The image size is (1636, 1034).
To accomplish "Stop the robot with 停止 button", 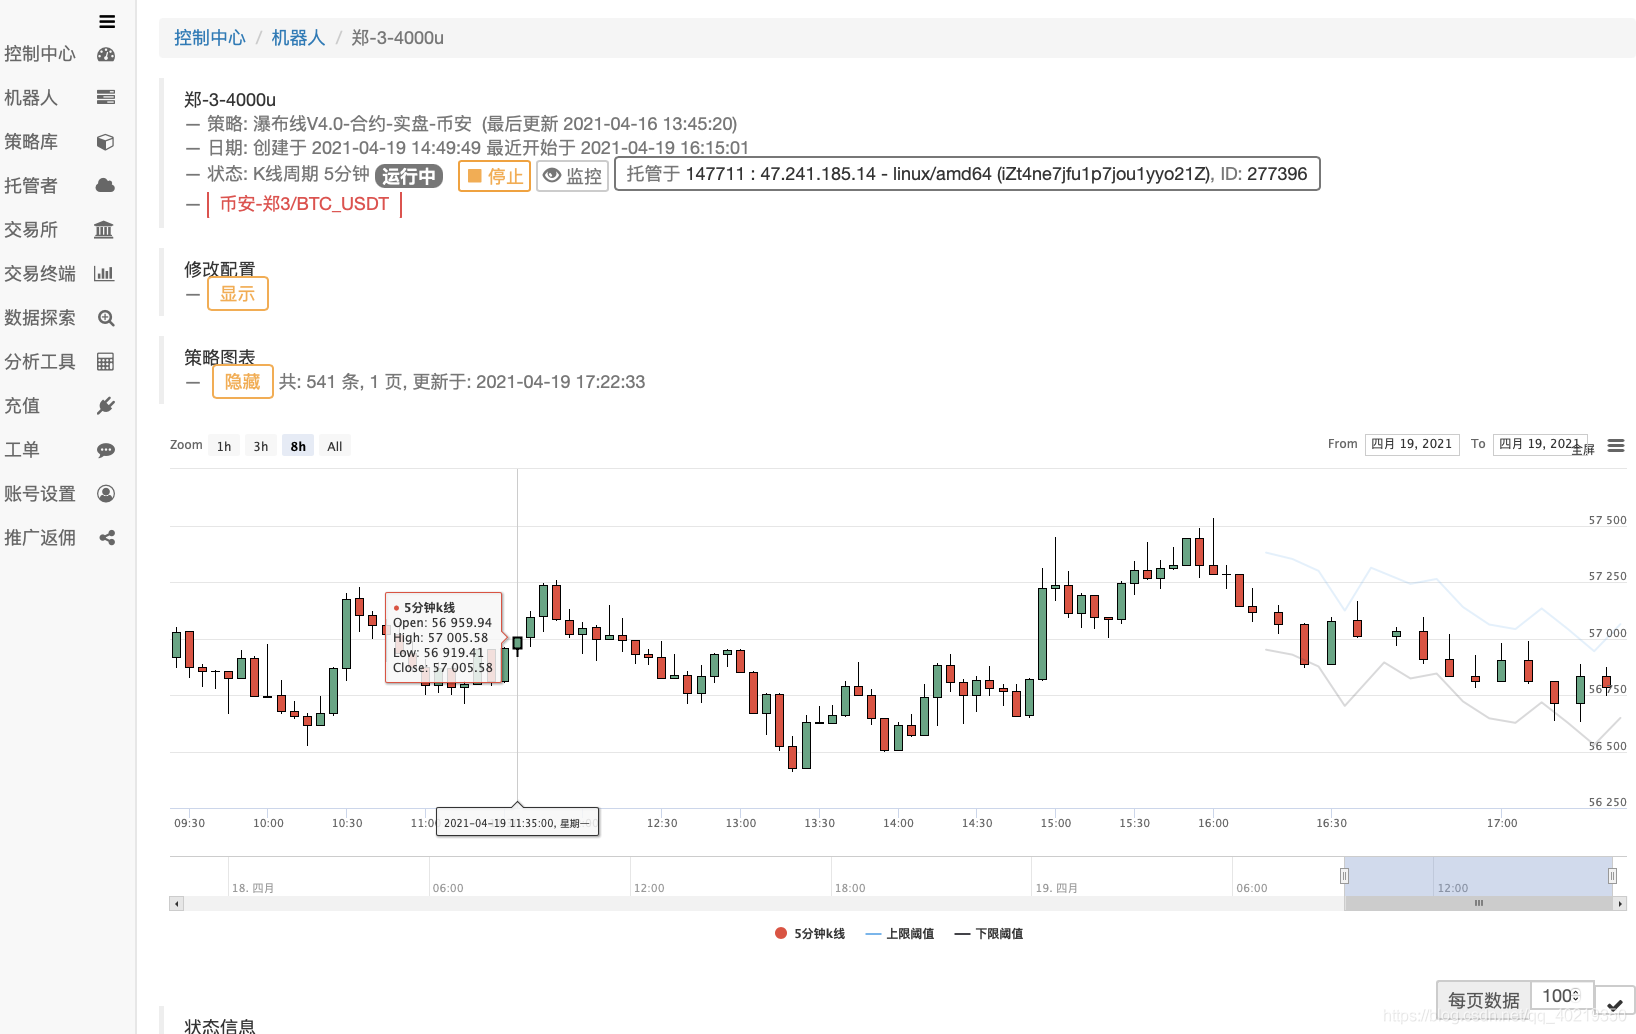I will tap(495, 176).
